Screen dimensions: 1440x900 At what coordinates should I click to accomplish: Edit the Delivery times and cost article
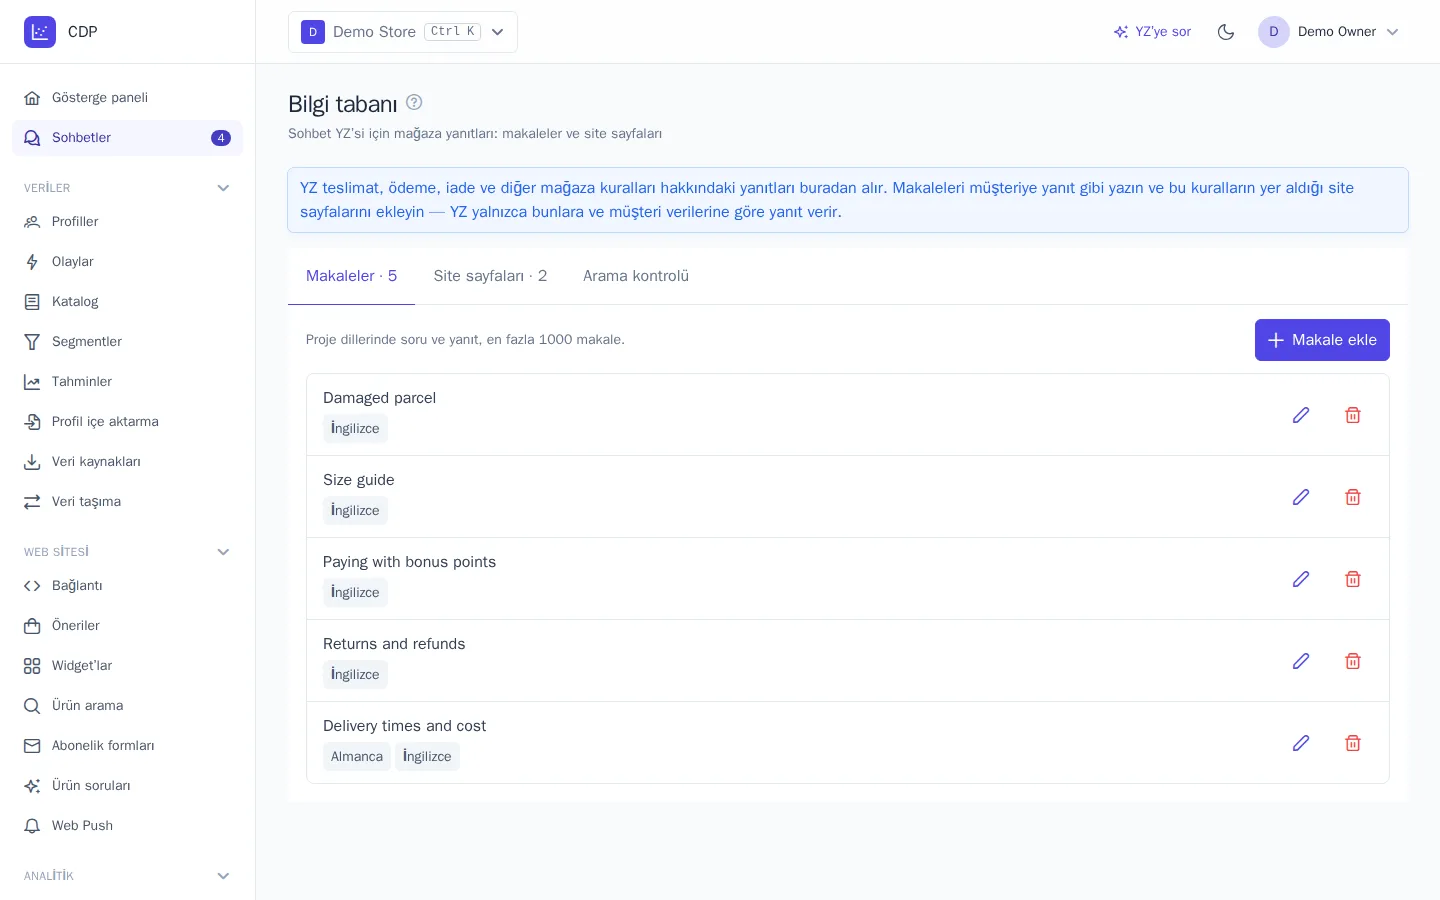[1301, 743]
